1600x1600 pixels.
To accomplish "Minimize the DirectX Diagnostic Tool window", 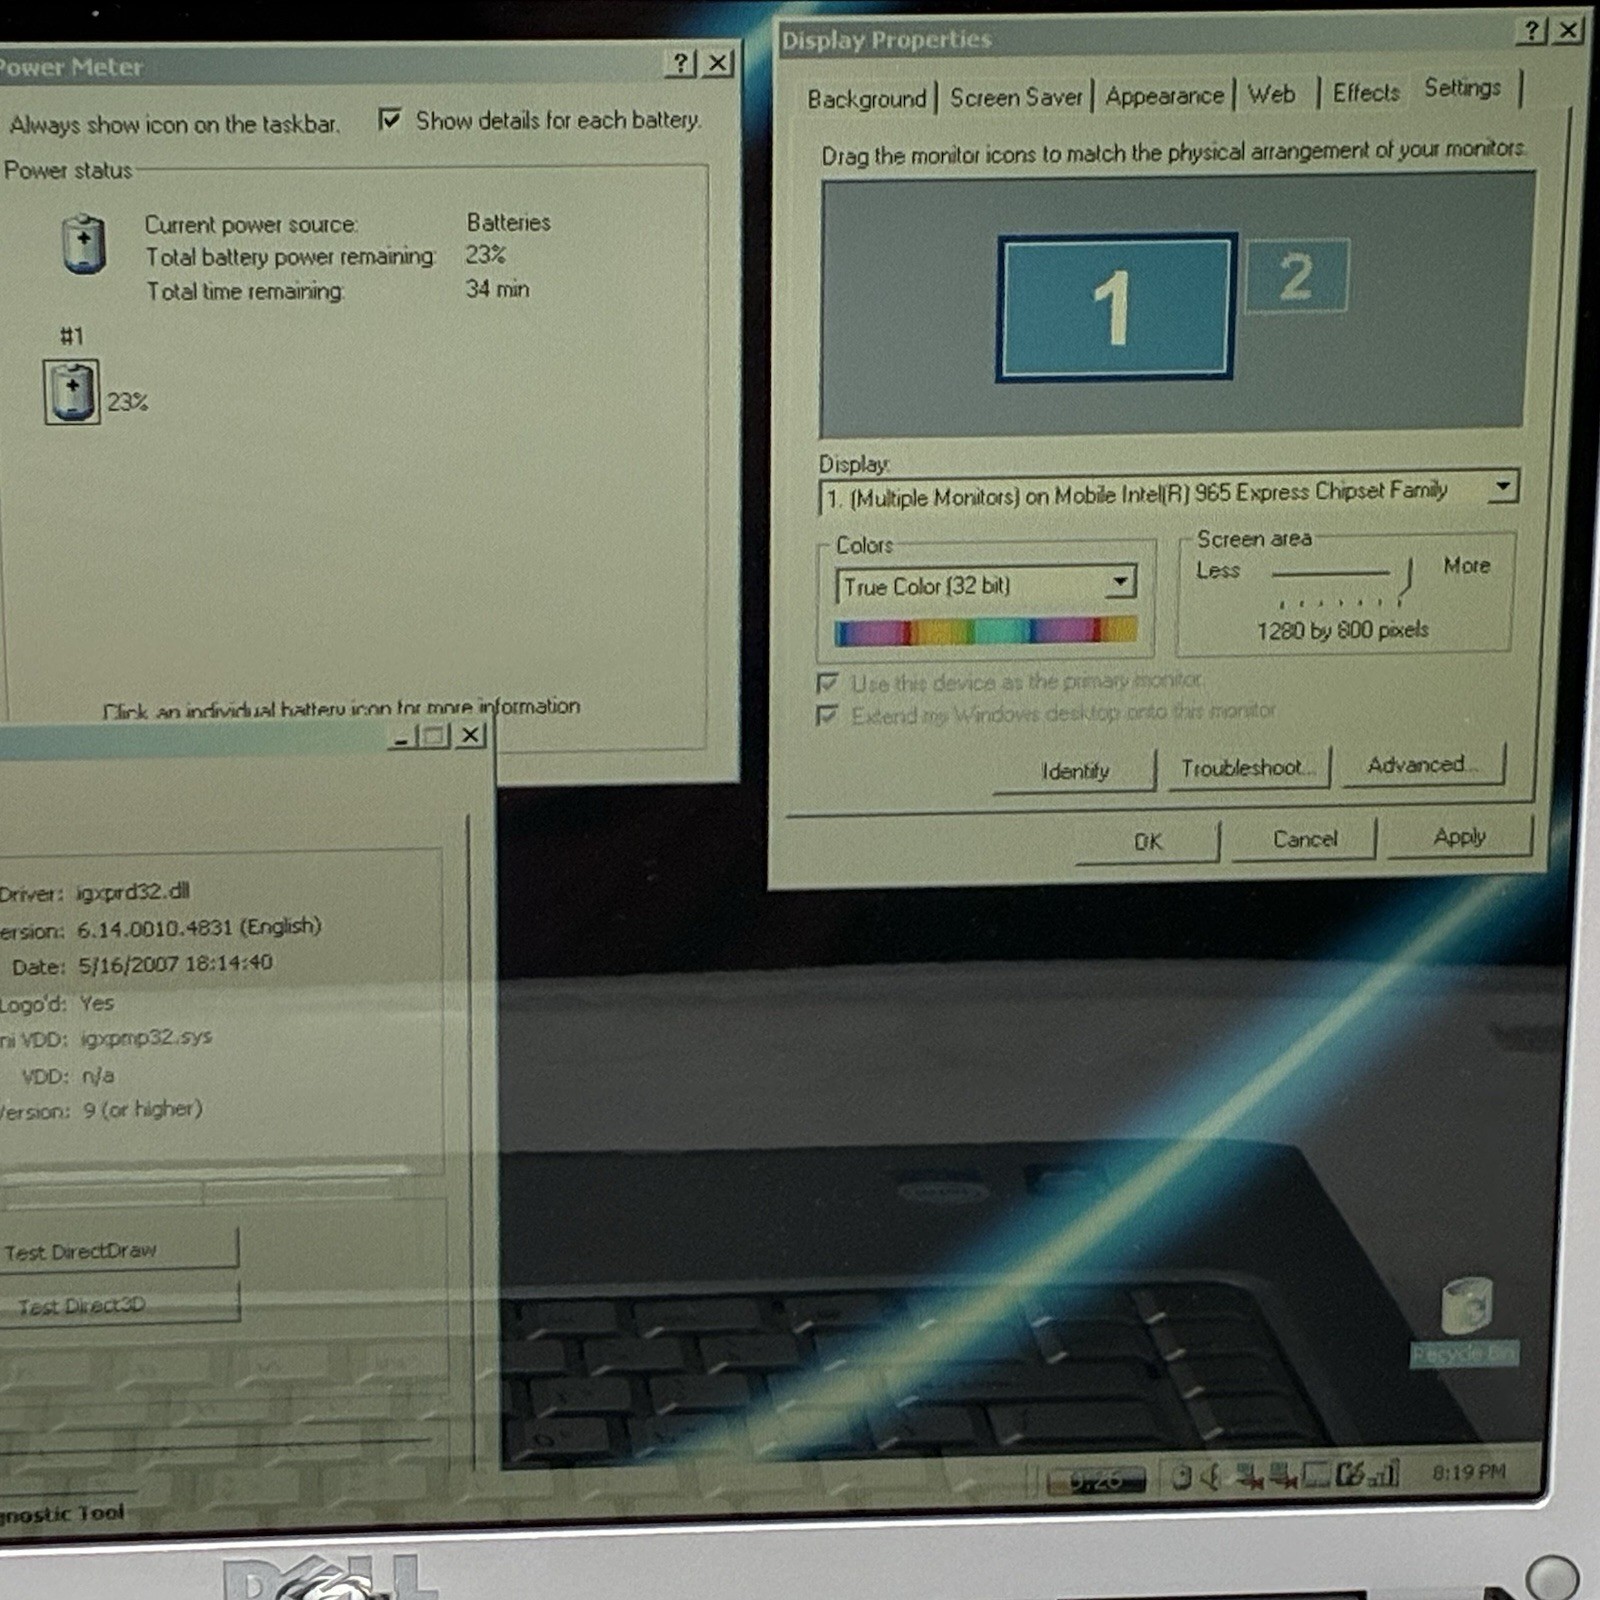I will coord(401,738).
